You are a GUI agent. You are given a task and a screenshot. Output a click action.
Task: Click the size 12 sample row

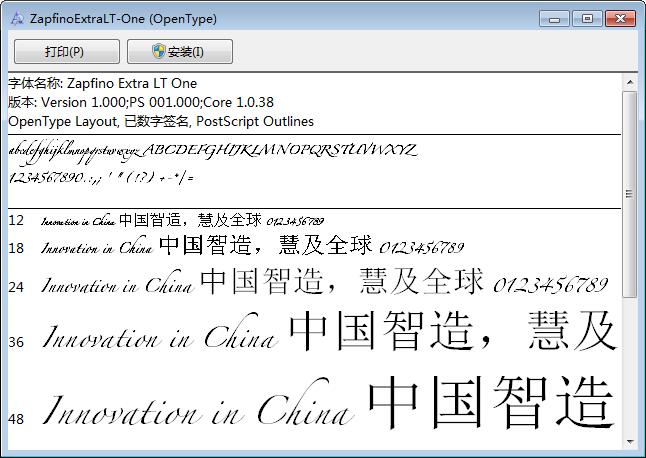(166, 220)
